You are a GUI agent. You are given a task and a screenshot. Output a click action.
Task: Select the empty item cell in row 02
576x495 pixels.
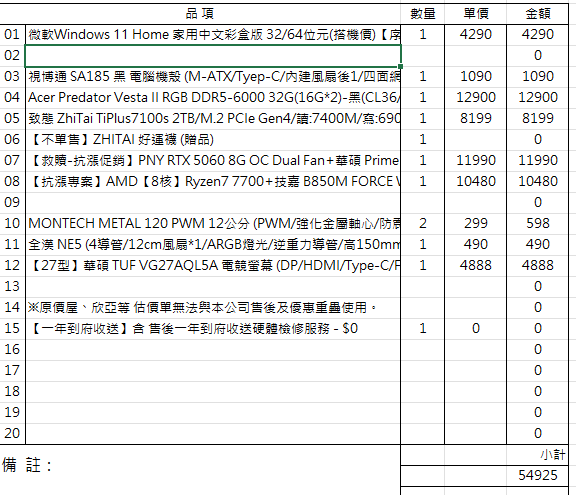point(213,56)
